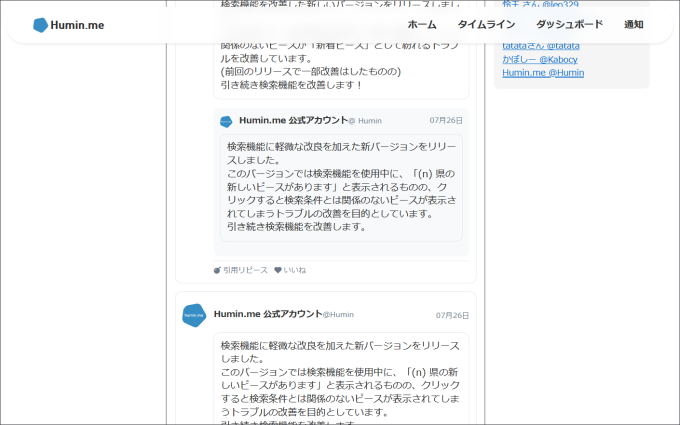Open the かぼしー @Kabocy profile link
Image resolution: width=680 pixels, height=425 pixels.
tap(540, 59)
